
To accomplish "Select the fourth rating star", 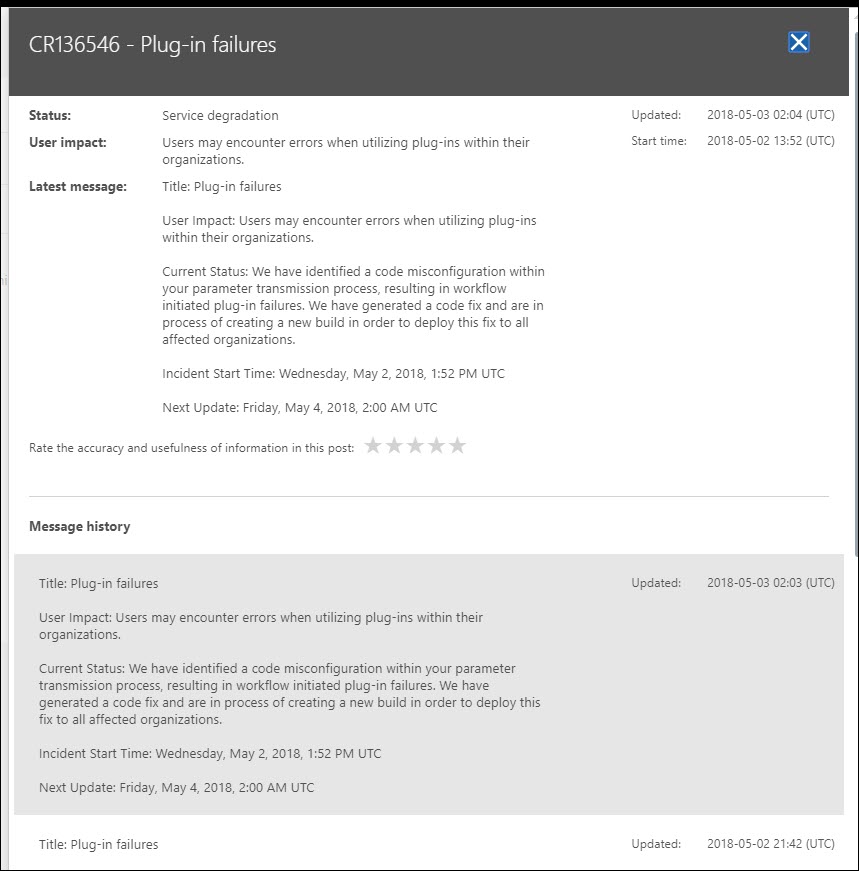I will click(436, 445).
